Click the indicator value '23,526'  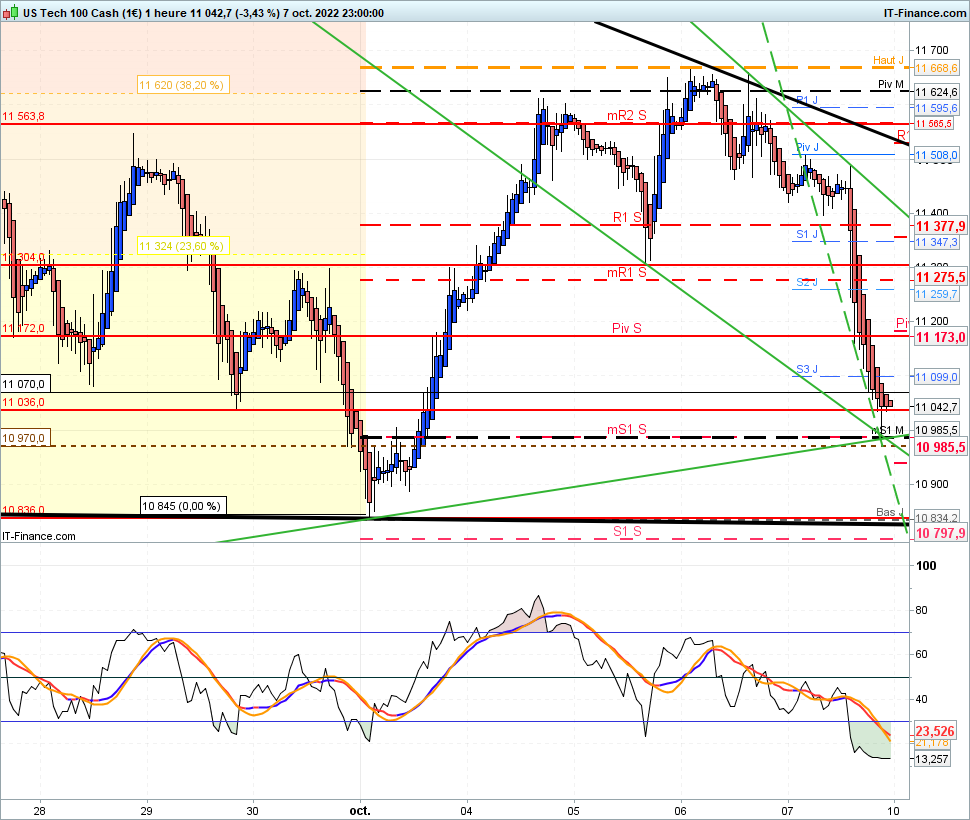(x=935, y=731)
